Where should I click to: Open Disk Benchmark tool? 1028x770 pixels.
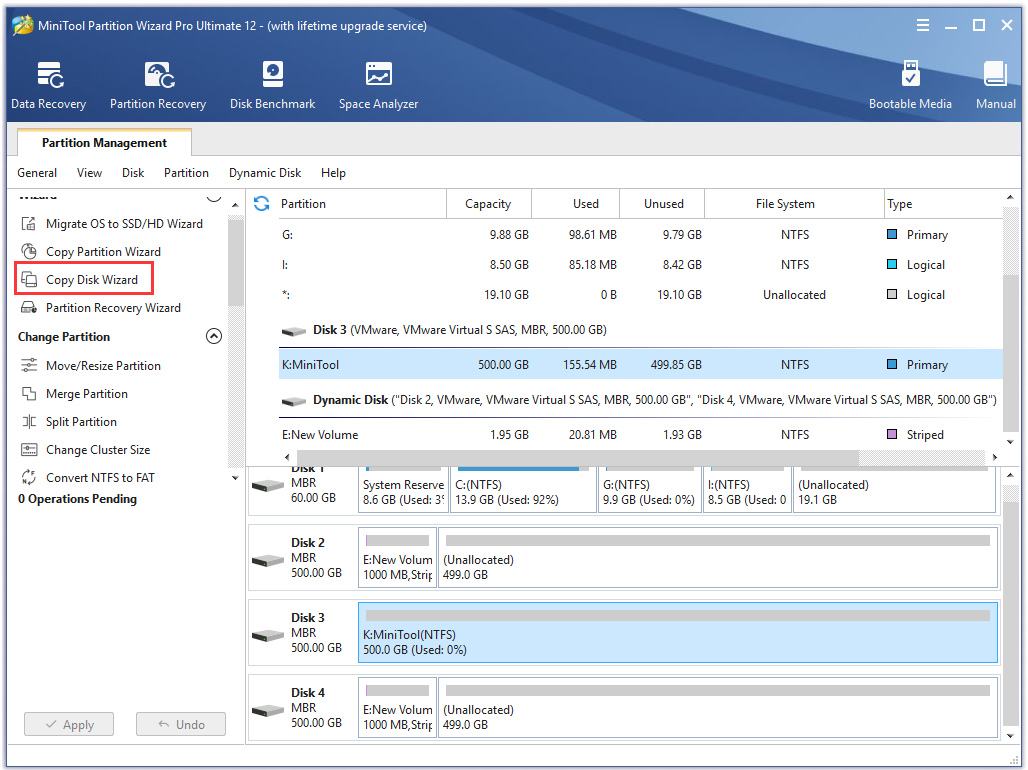click(x=272, y=85)
